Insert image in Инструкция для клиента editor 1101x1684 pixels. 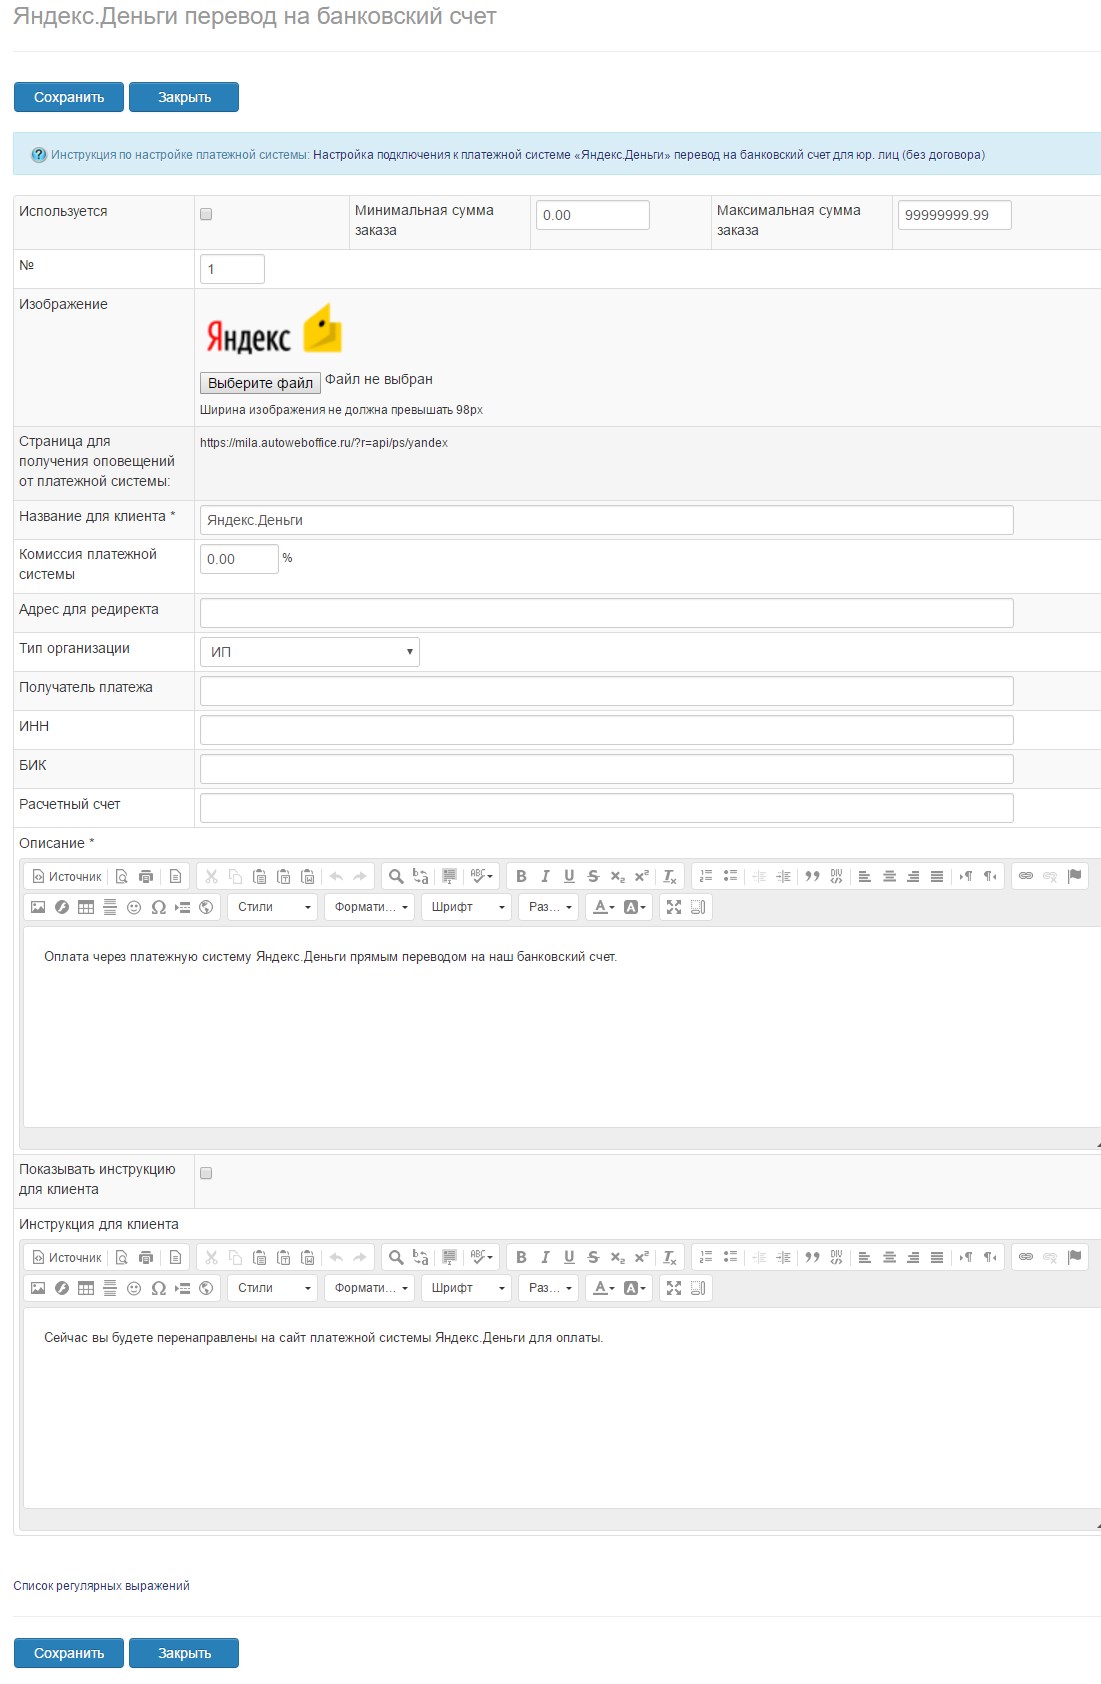[x=38, y=1288]
